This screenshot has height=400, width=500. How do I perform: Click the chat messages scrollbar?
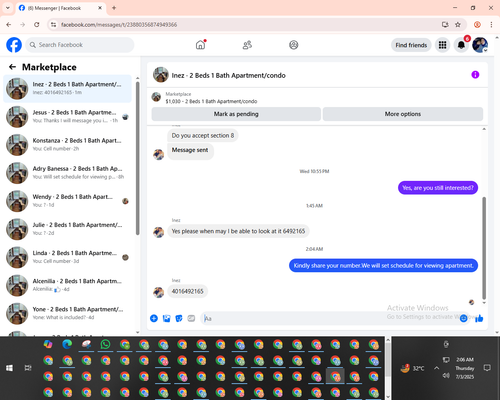(x=484, y=248)
